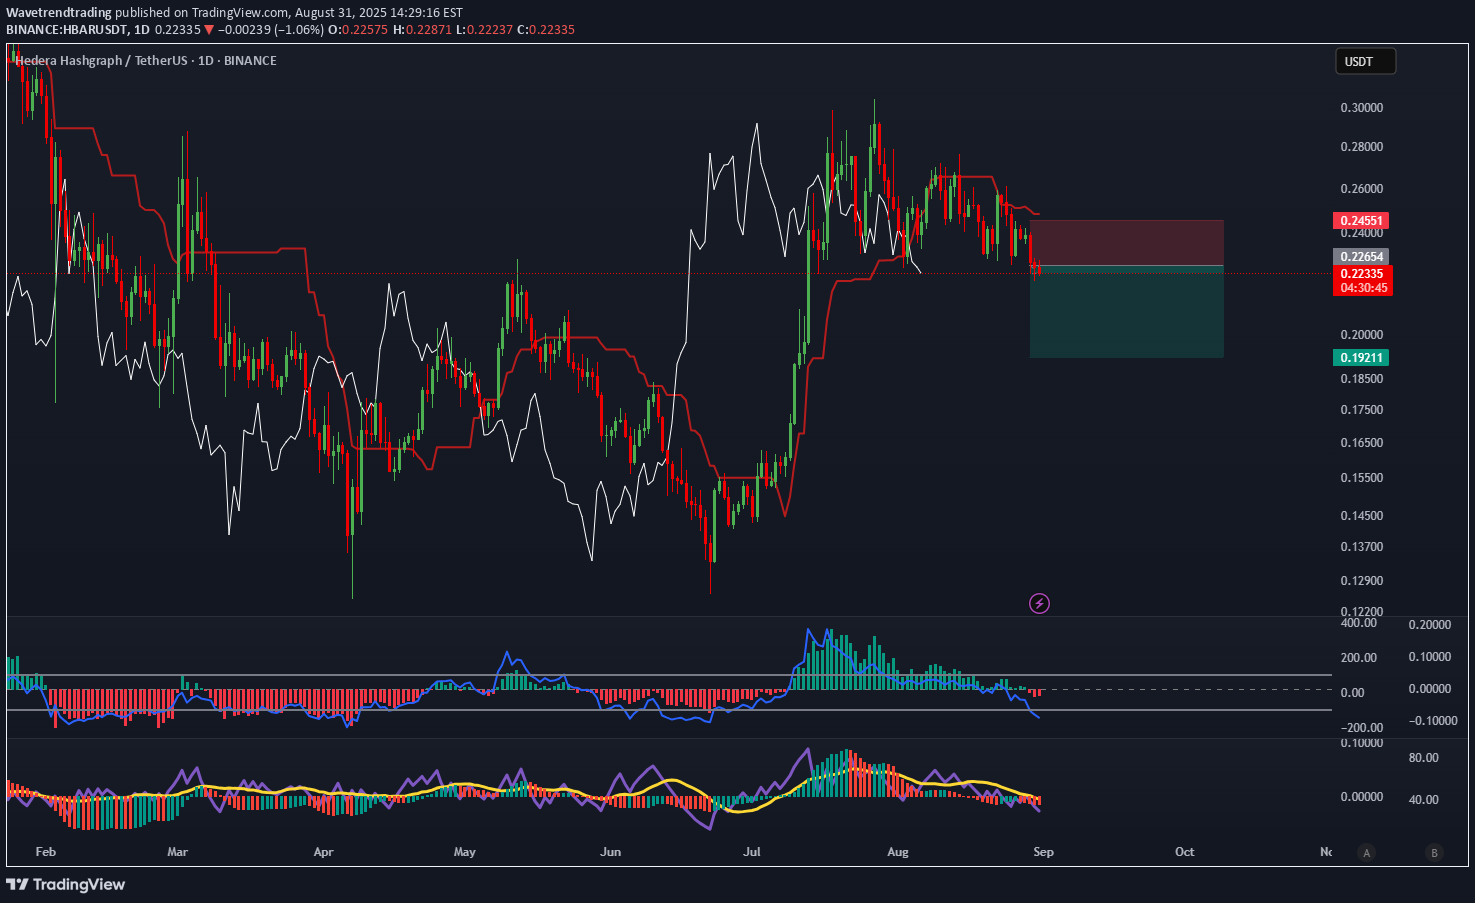Click the 0.26000 price axis label
1475x903 pixels.
[1361, 189]
